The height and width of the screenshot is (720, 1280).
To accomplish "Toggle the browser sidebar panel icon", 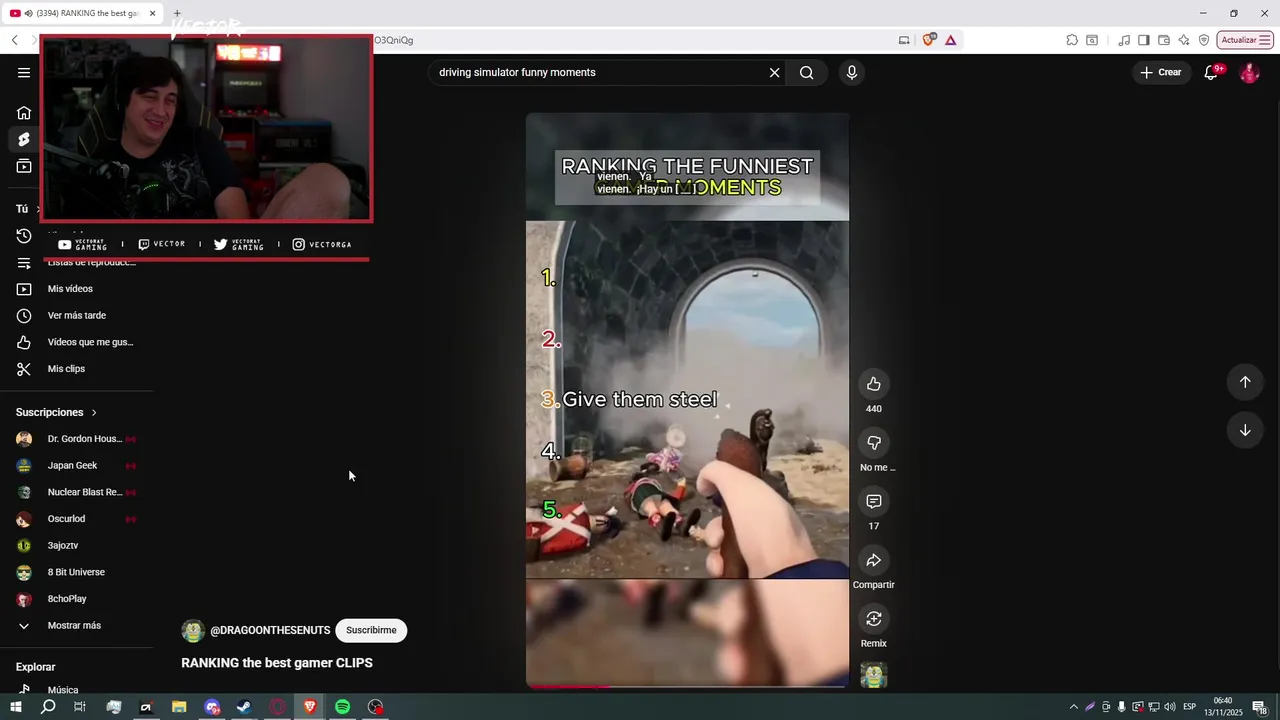I will tap(1144, 40).
